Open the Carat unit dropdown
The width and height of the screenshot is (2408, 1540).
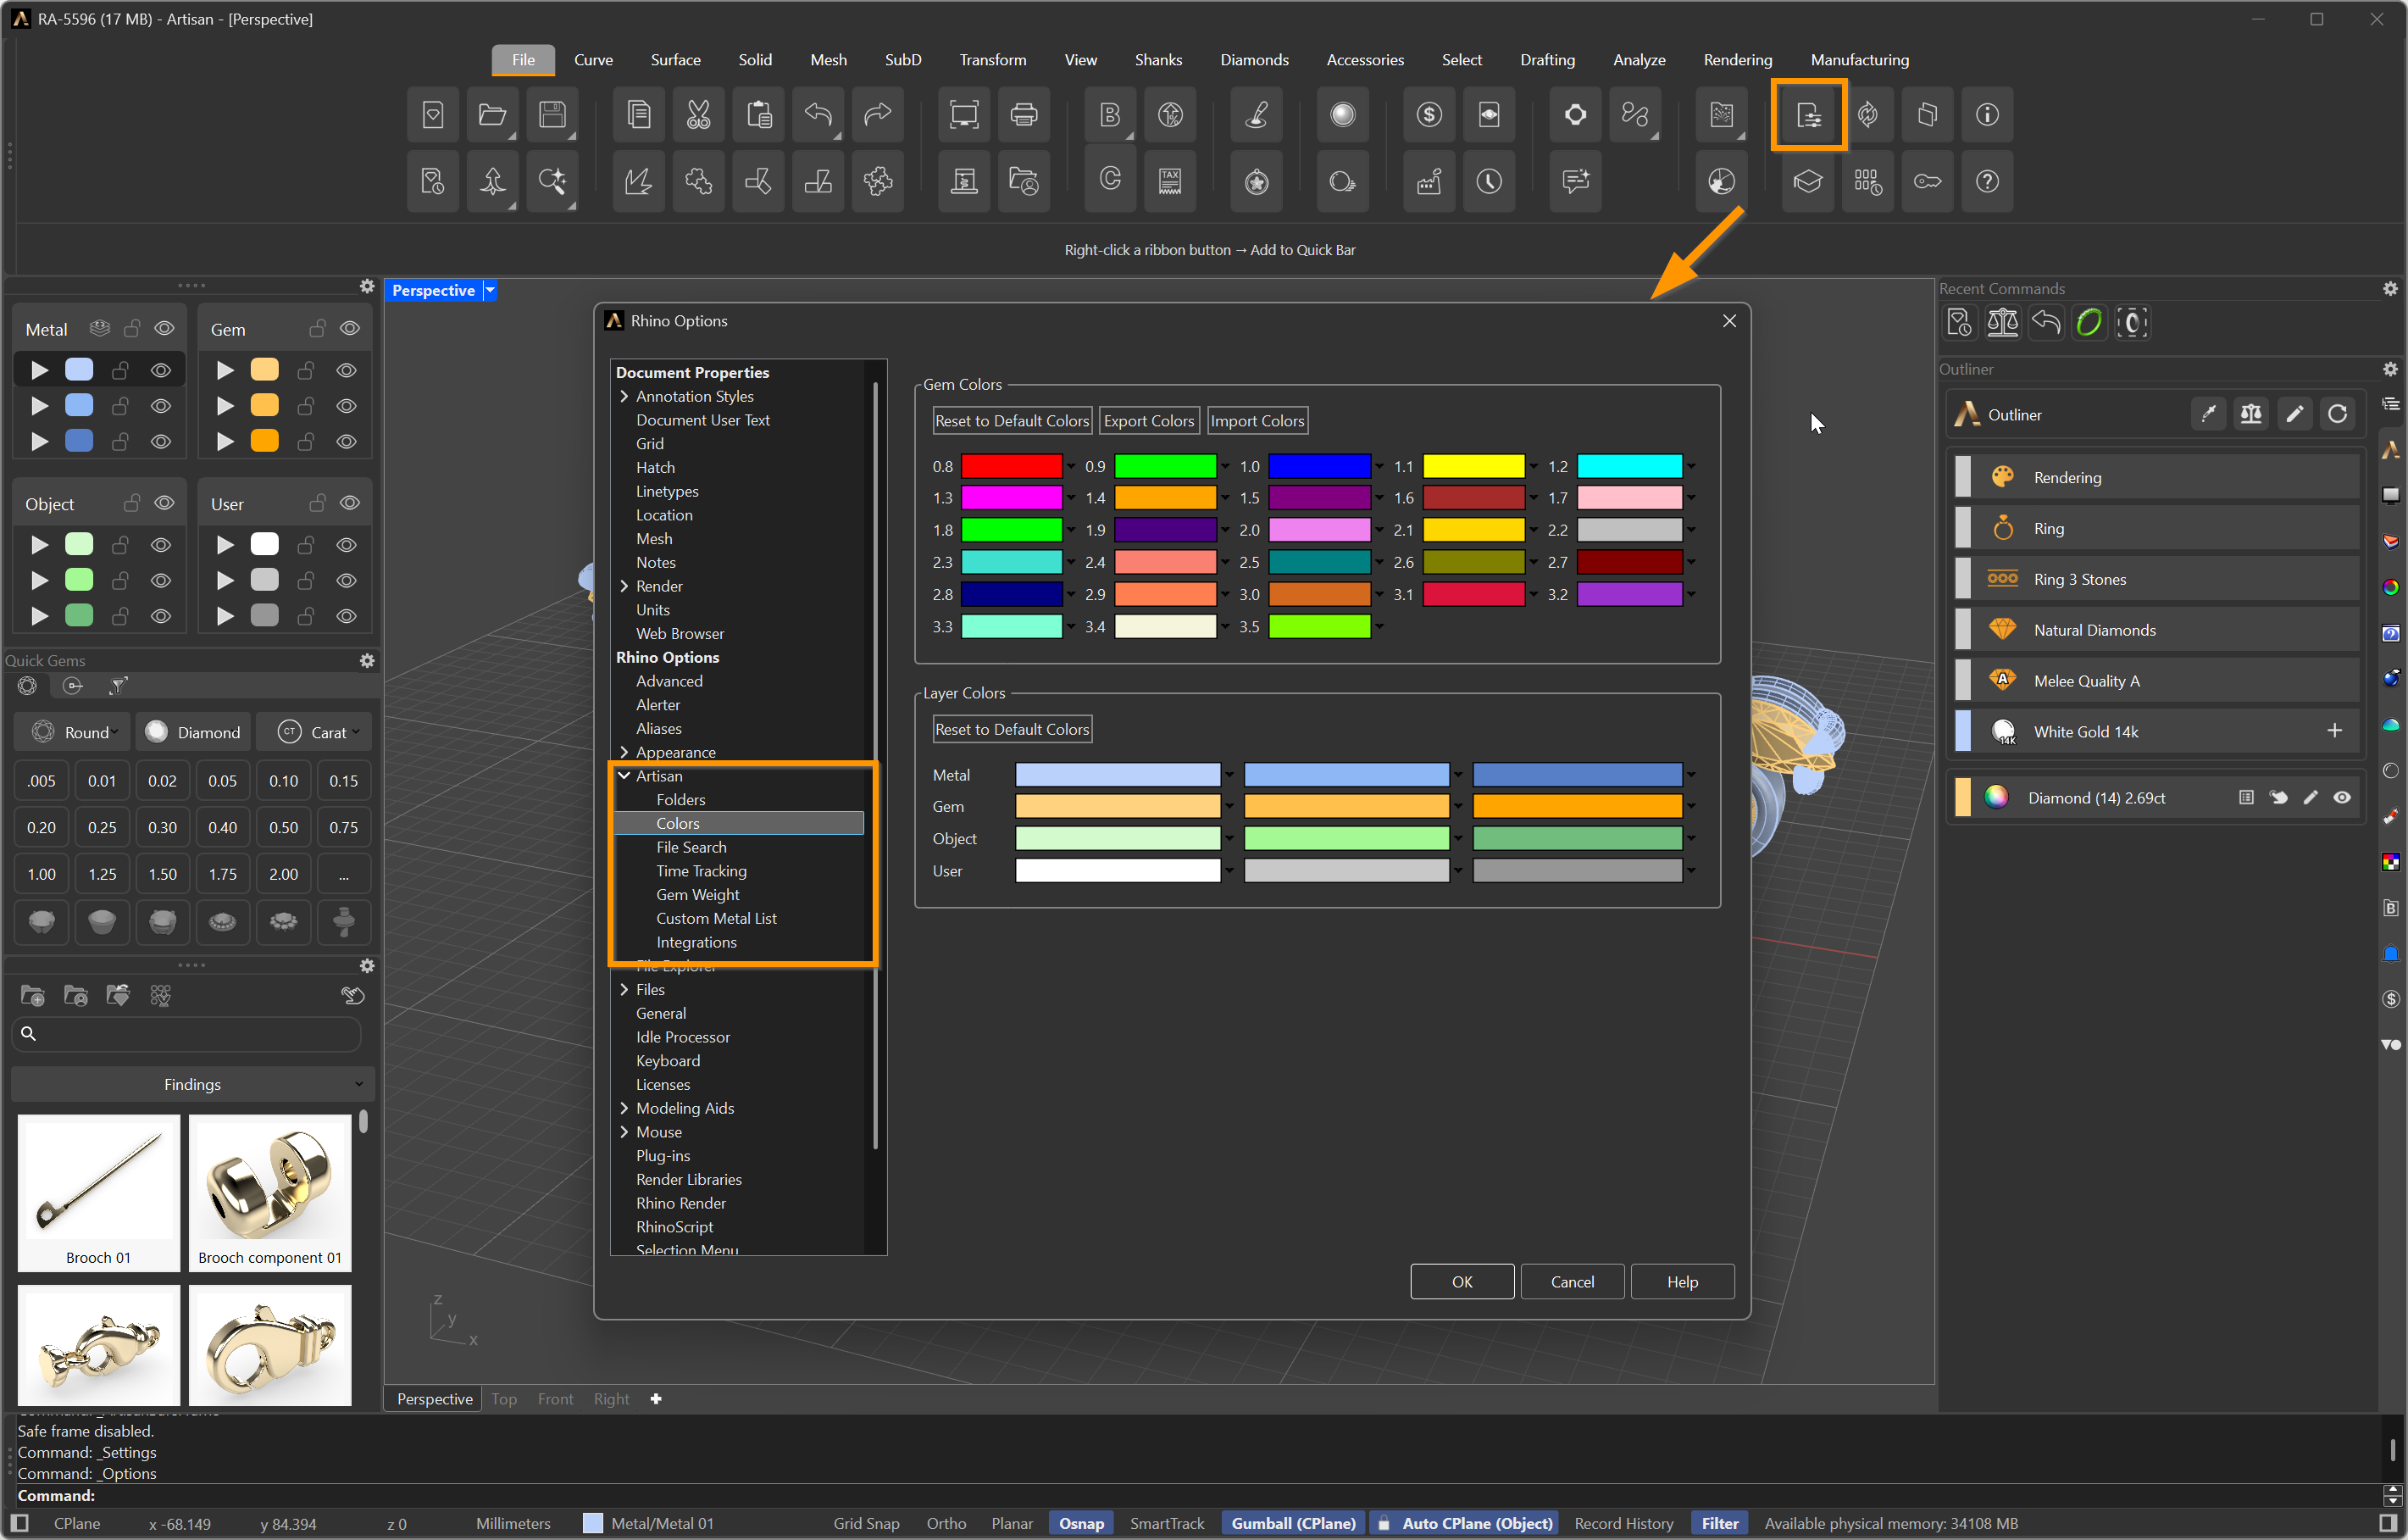click(x=314, y=732)
